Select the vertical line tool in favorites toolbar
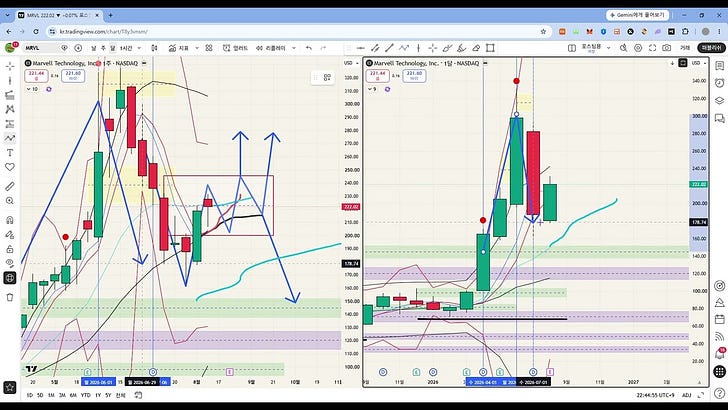 (418, 48)
